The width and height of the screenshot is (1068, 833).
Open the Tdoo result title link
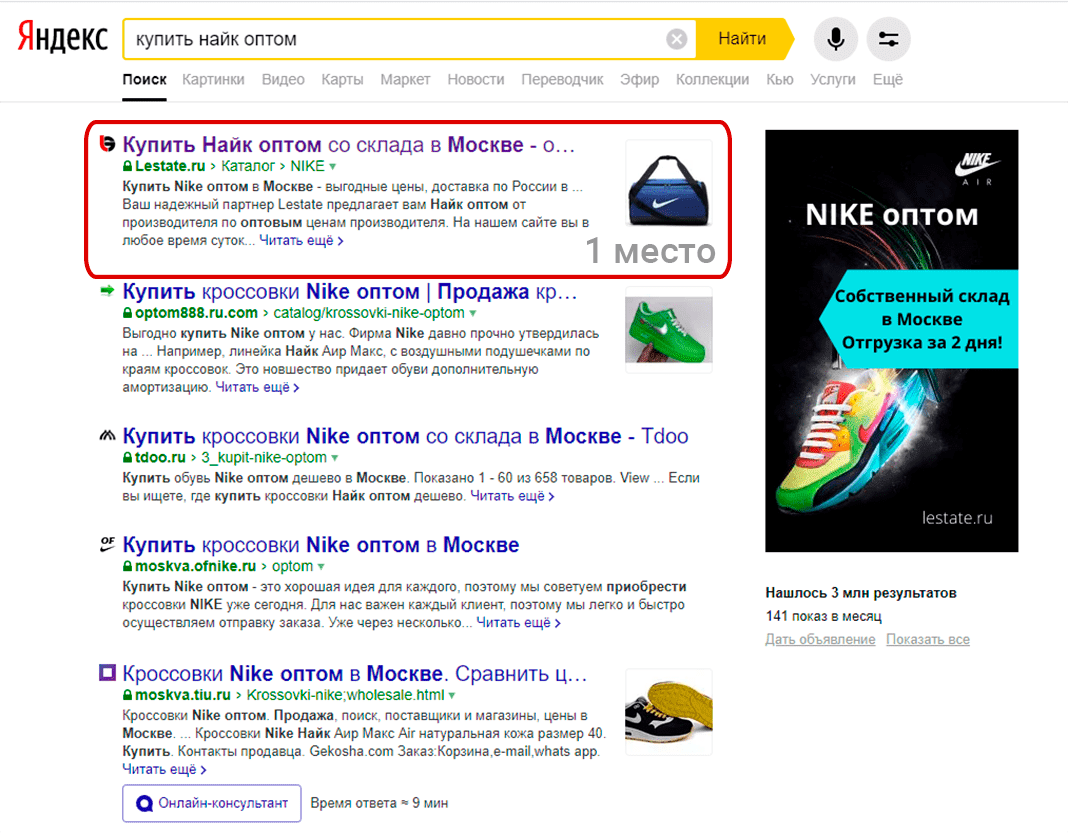[405, 436]
